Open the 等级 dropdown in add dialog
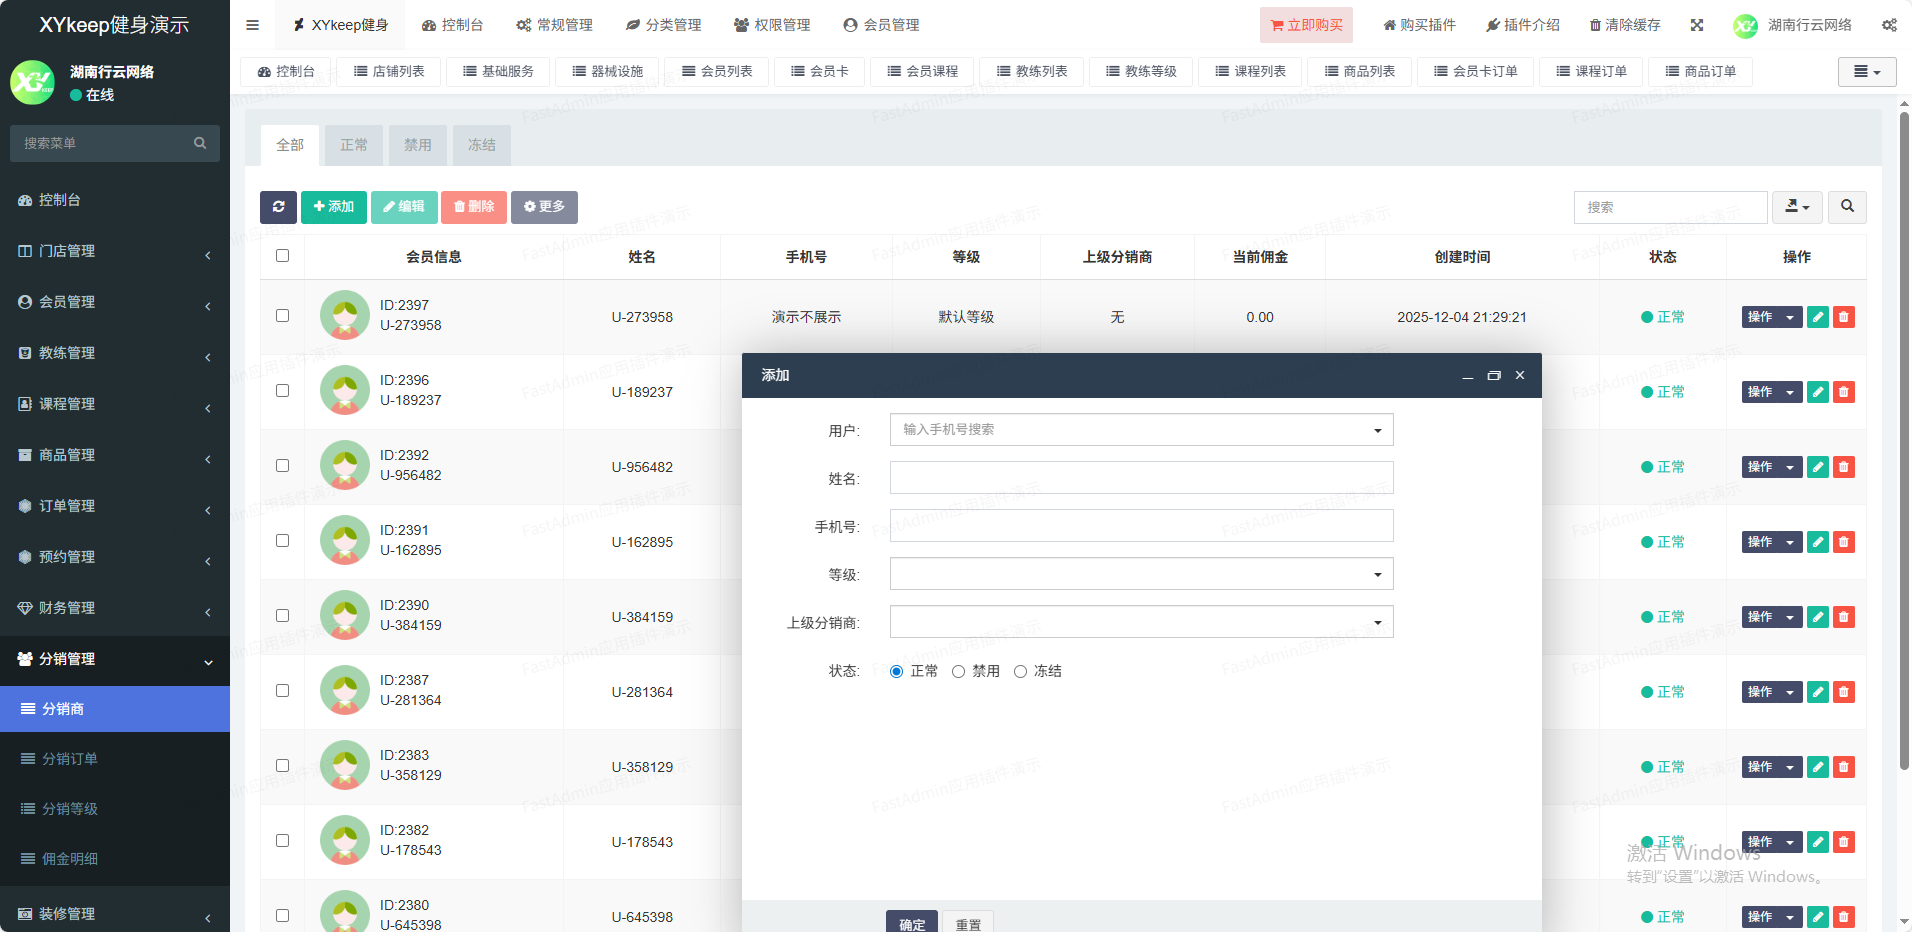This screenshot has width=1912, height=932. 1141,574
